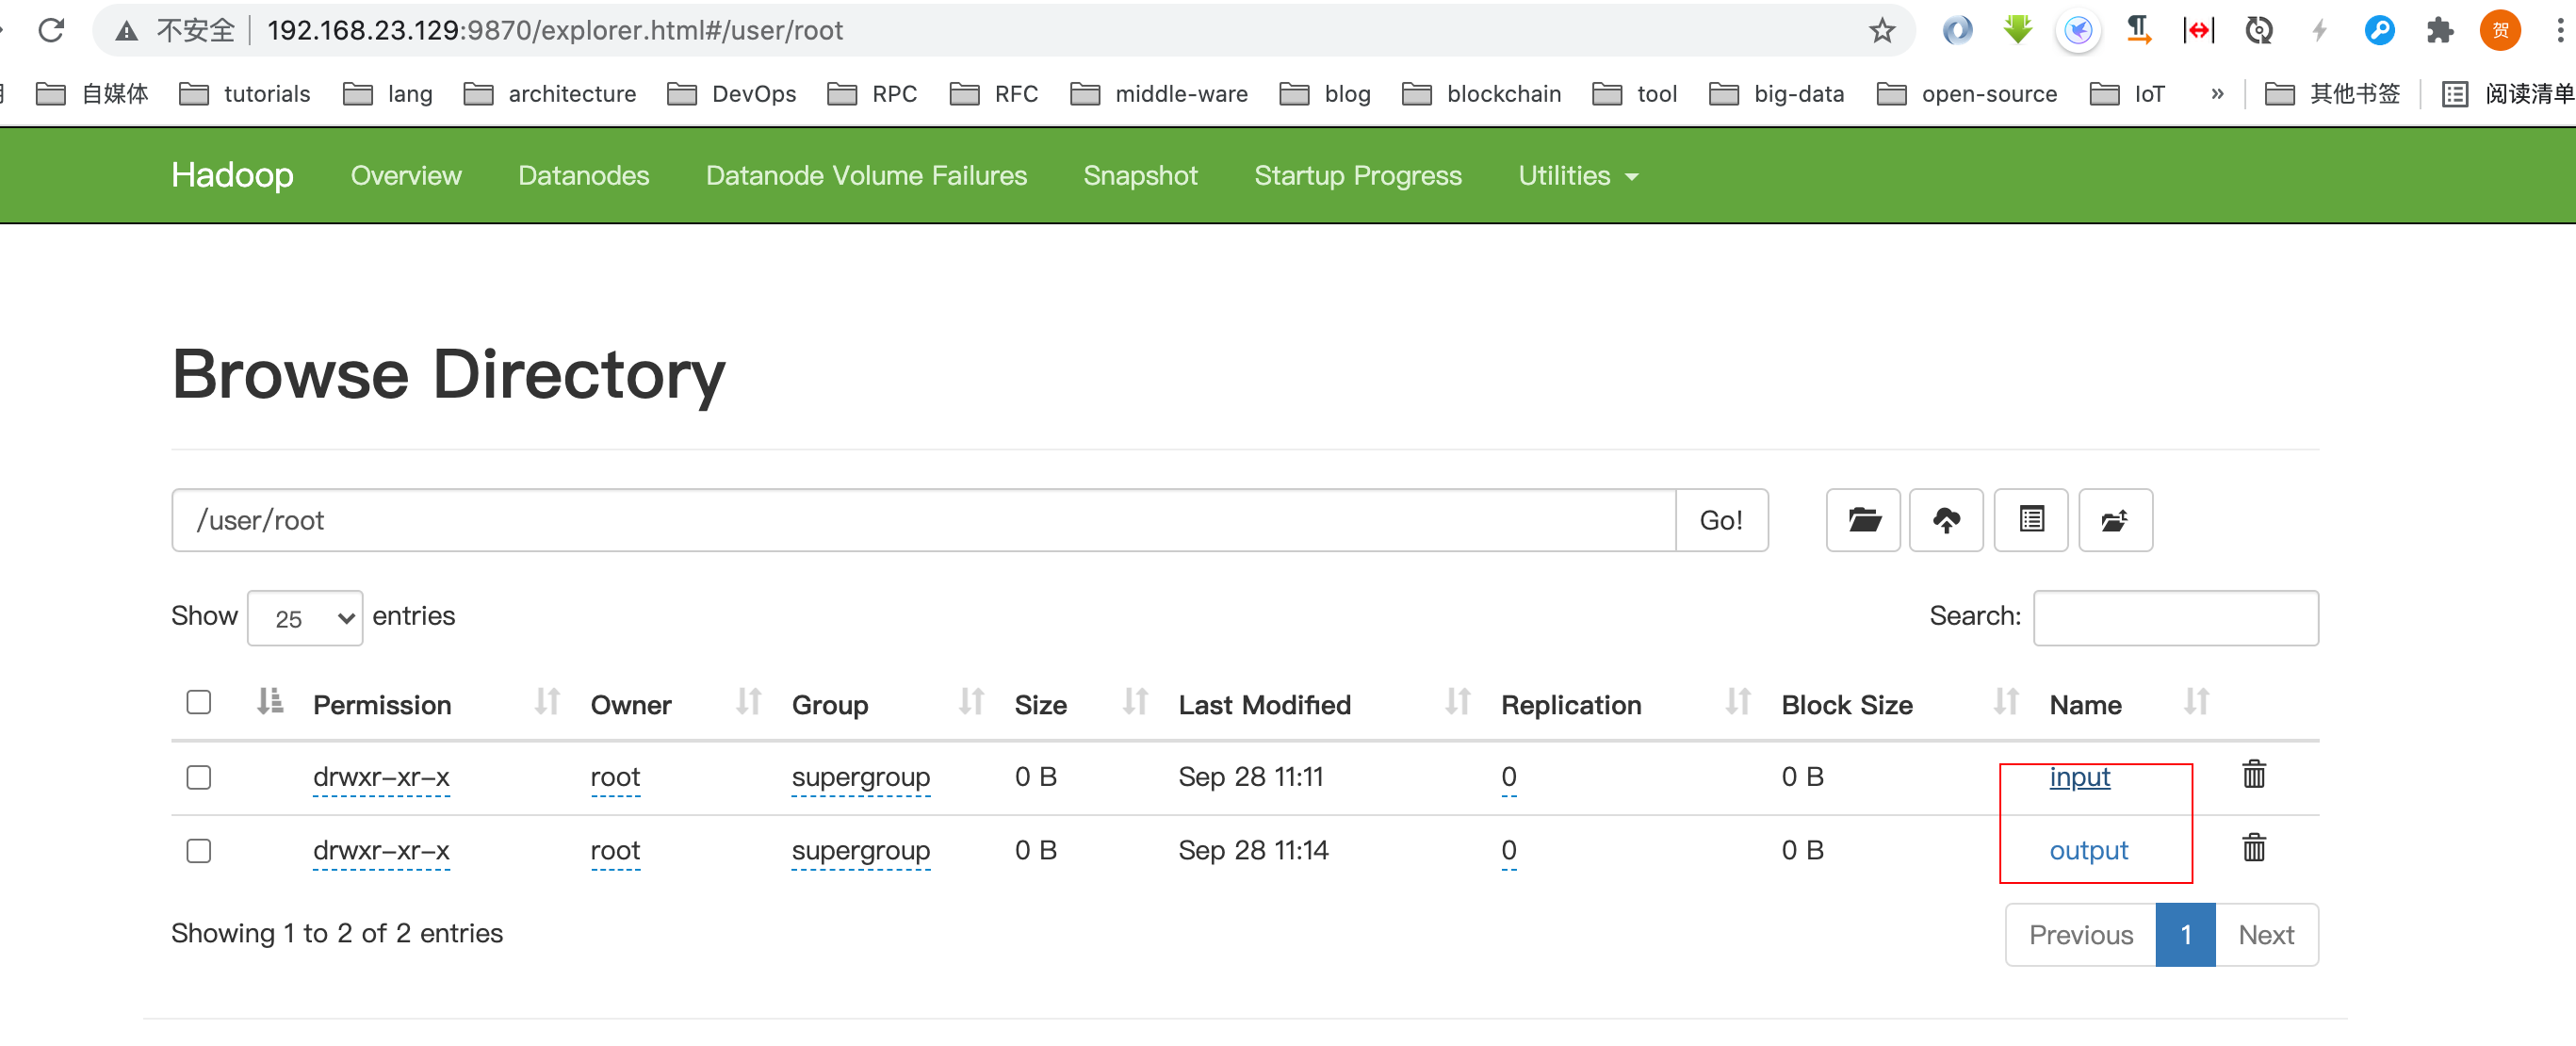The width and height of the screenshot is (2576, 1046).
Task: Click the cut and paste list icon
Action: [2030, 520]
